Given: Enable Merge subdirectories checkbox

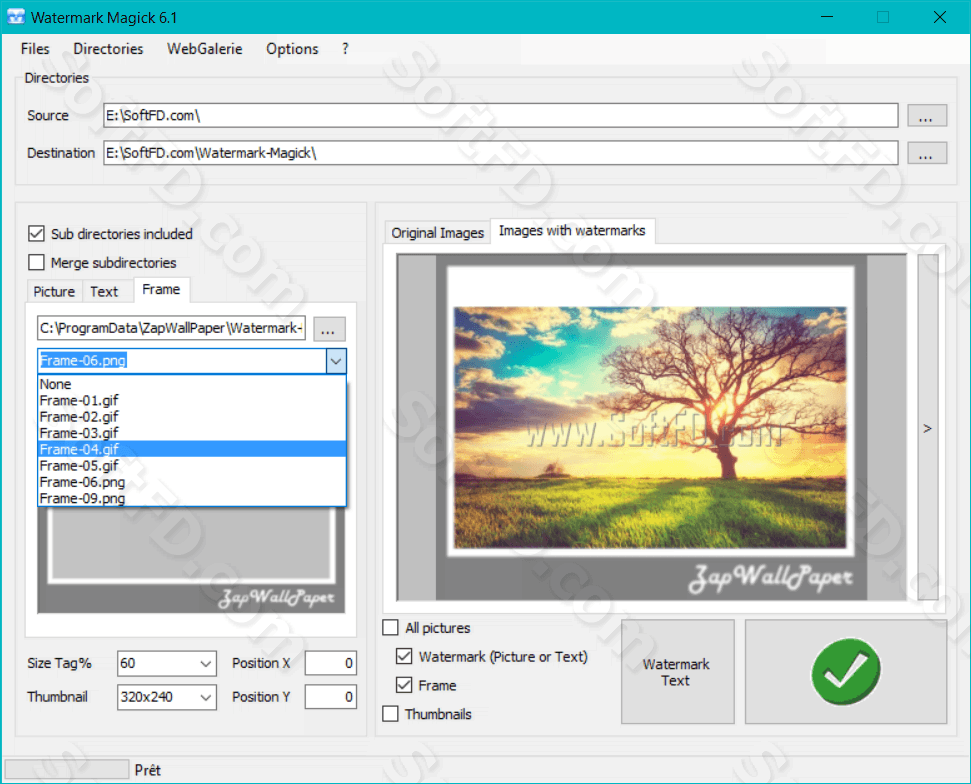Looking at the screenshot, I should (x=37, y=263).
